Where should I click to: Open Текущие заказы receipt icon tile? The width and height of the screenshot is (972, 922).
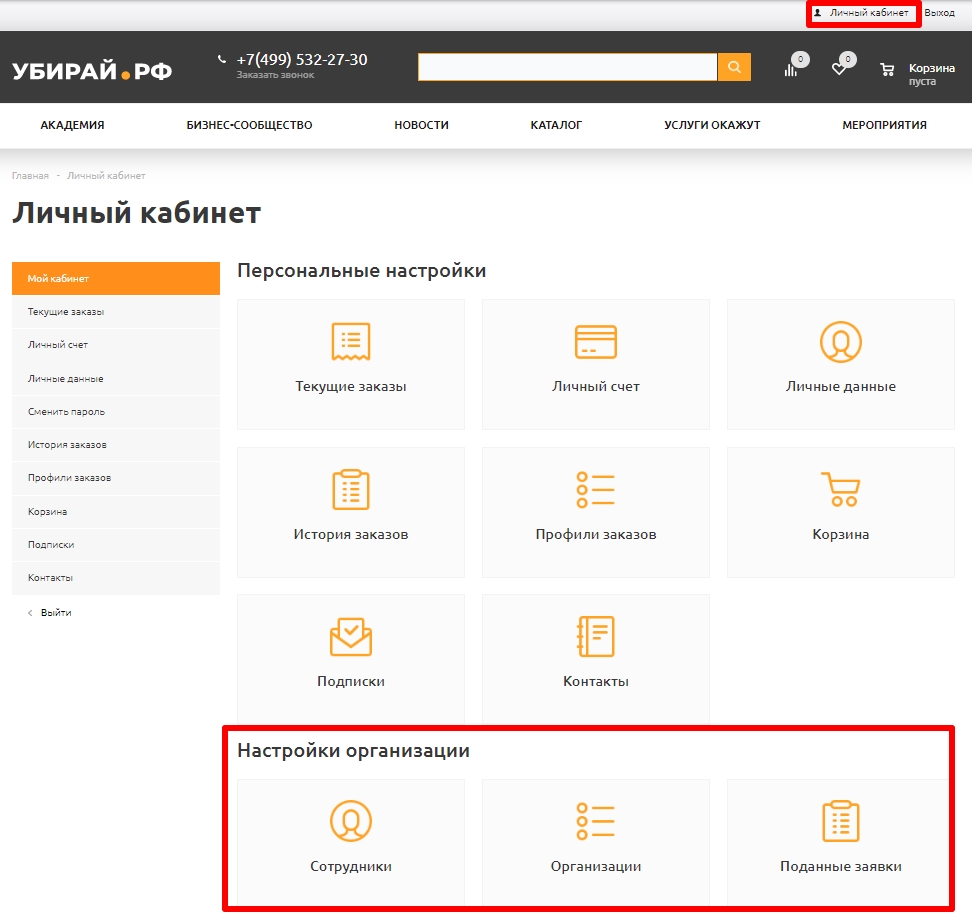pos(351,365)
